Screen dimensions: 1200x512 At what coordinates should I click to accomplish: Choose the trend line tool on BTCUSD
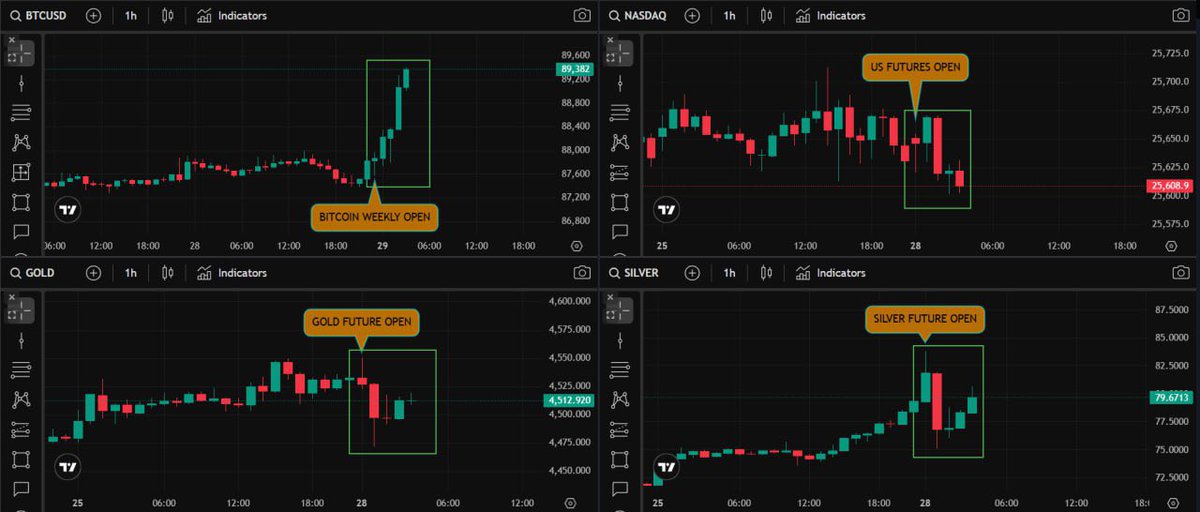click(20, 84)
